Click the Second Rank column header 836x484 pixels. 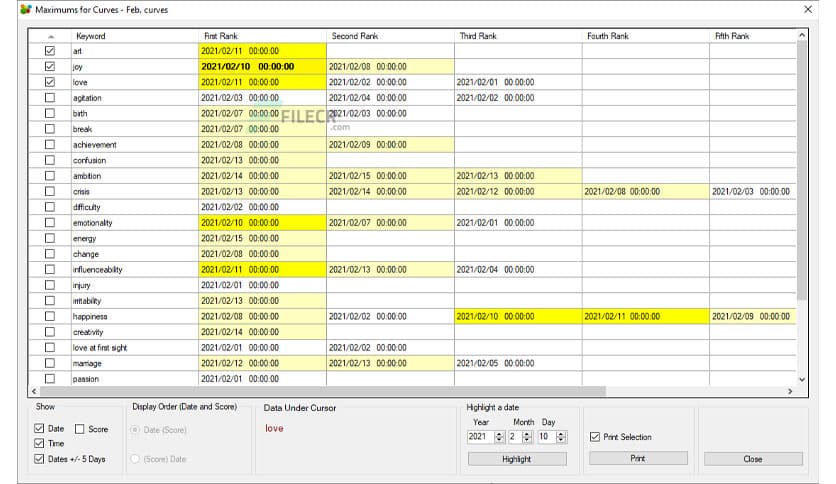click(x=390, y=36)
